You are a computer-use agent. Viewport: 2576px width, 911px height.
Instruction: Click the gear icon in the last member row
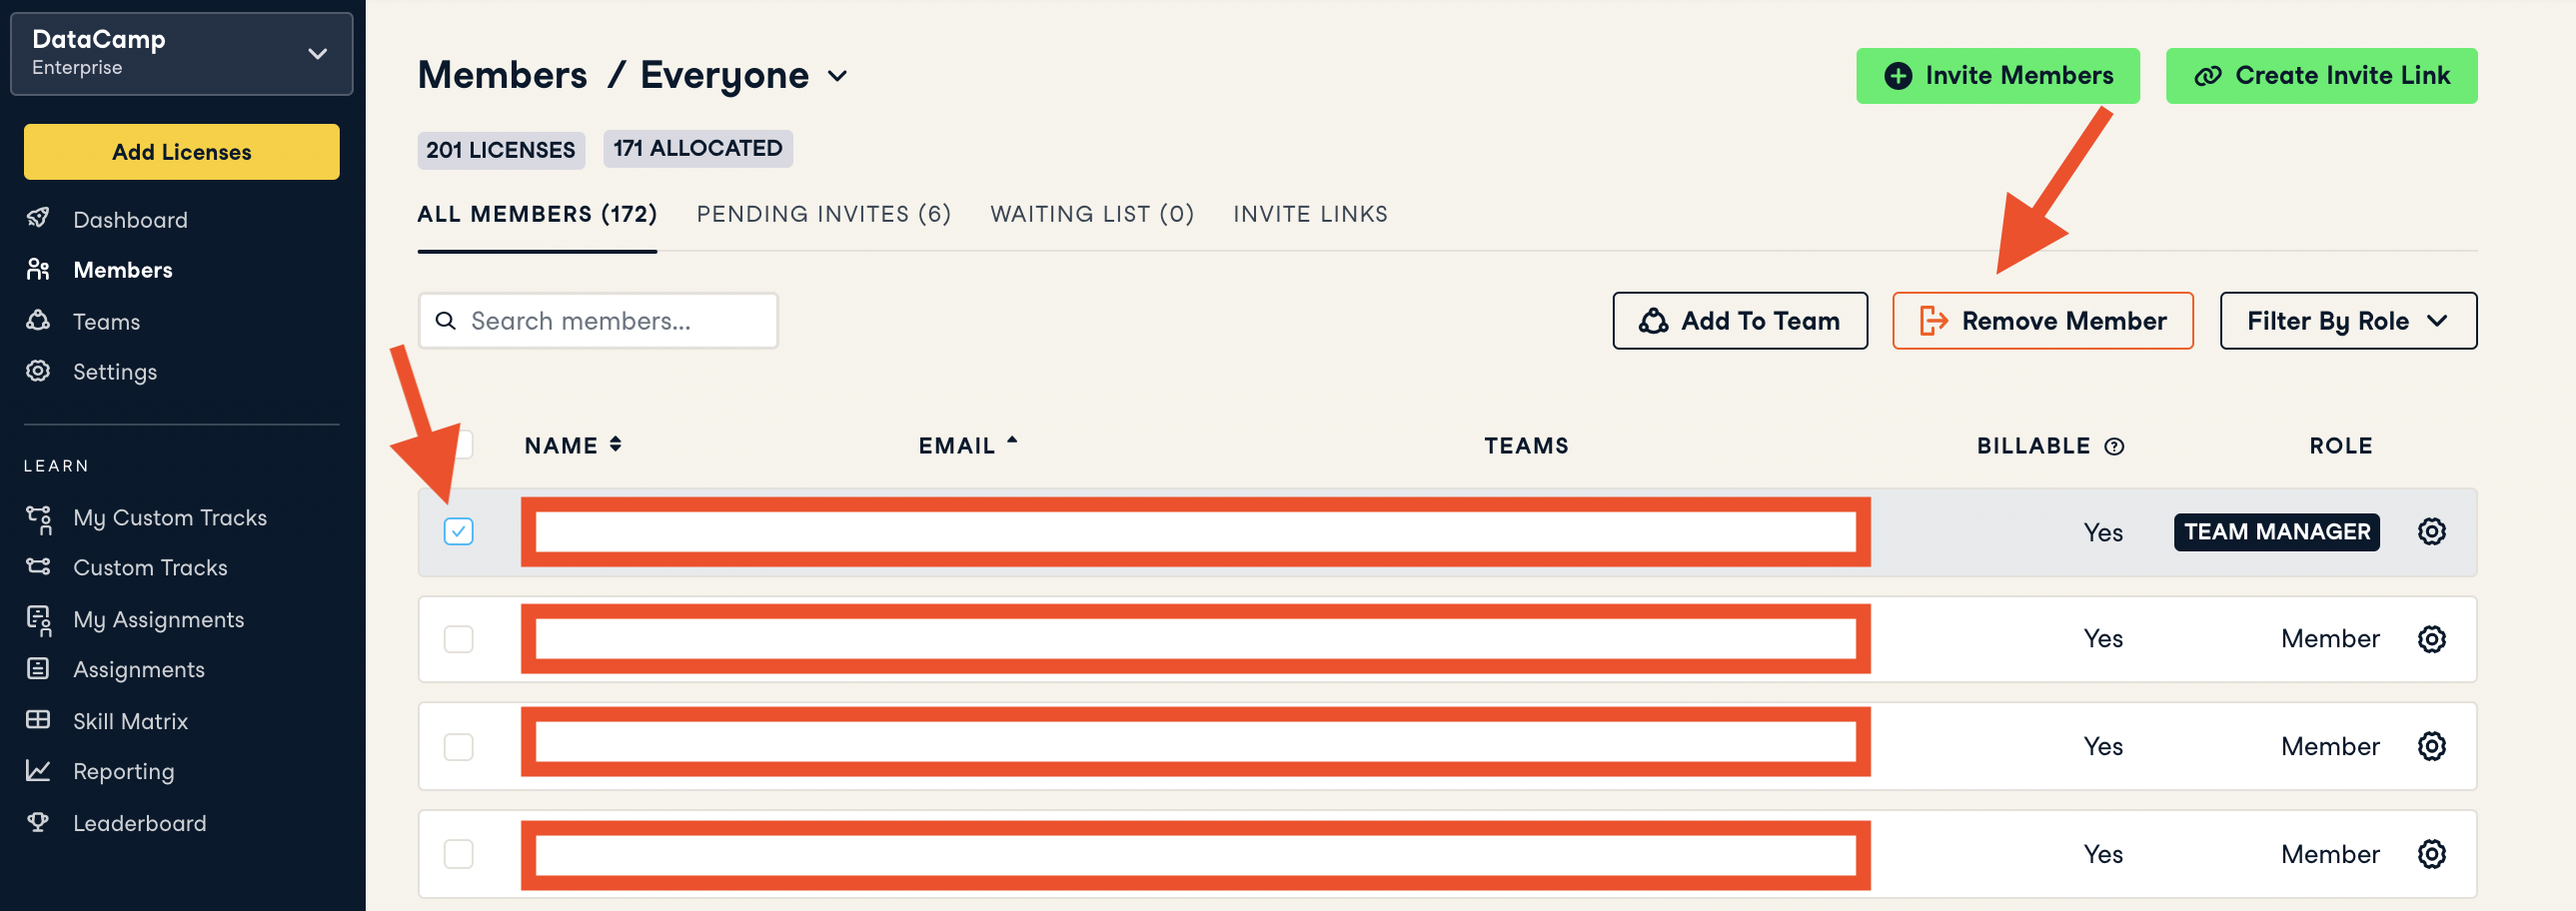[x=2431, y=854]
